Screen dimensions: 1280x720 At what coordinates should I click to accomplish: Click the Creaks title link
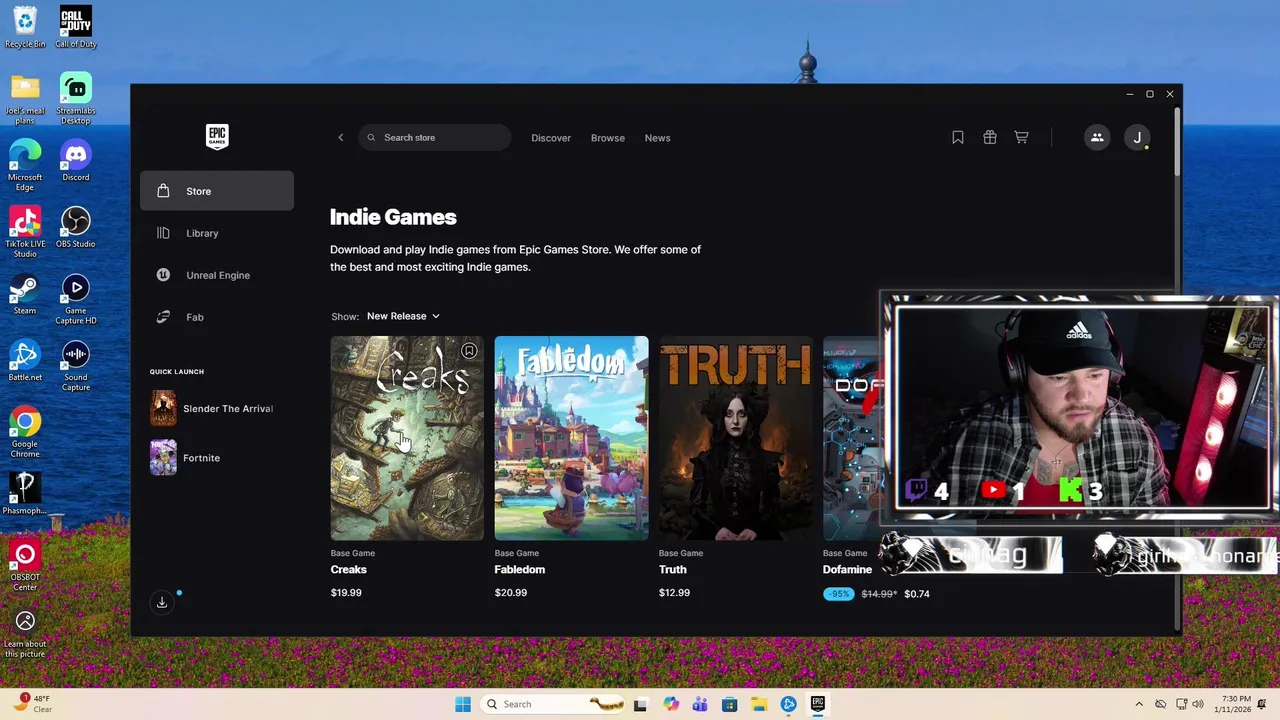tap(349, 570)
